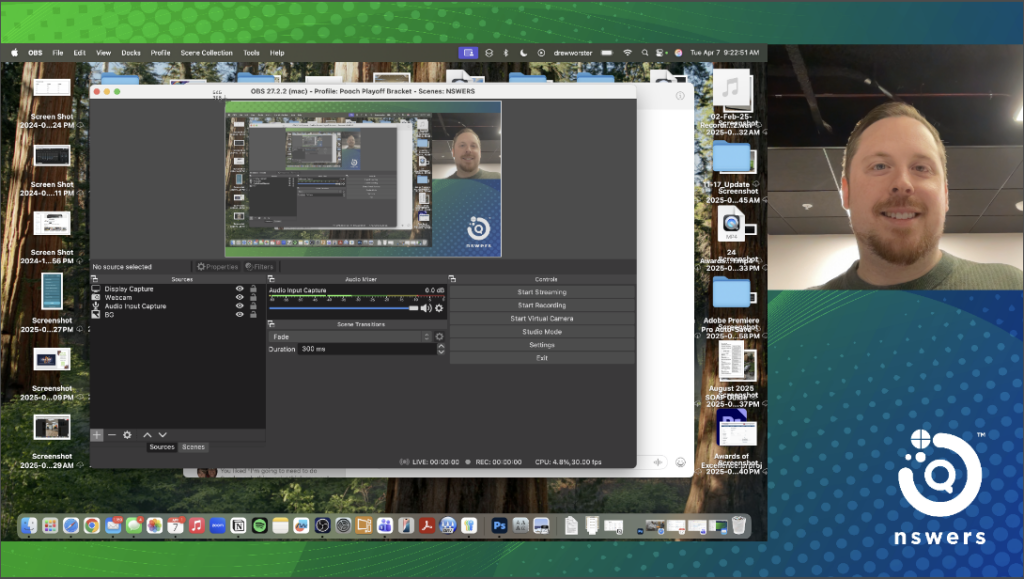
Task: Open the Scene Collection menu
Action: (206, 53)
